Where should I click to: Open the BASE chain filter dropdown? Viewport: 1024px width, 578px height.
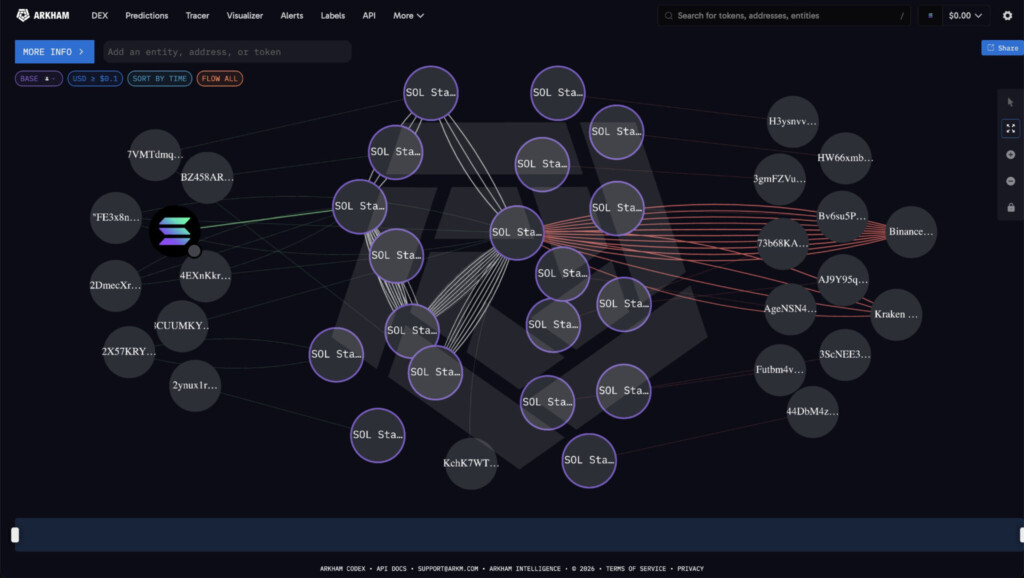coord(39,78)
